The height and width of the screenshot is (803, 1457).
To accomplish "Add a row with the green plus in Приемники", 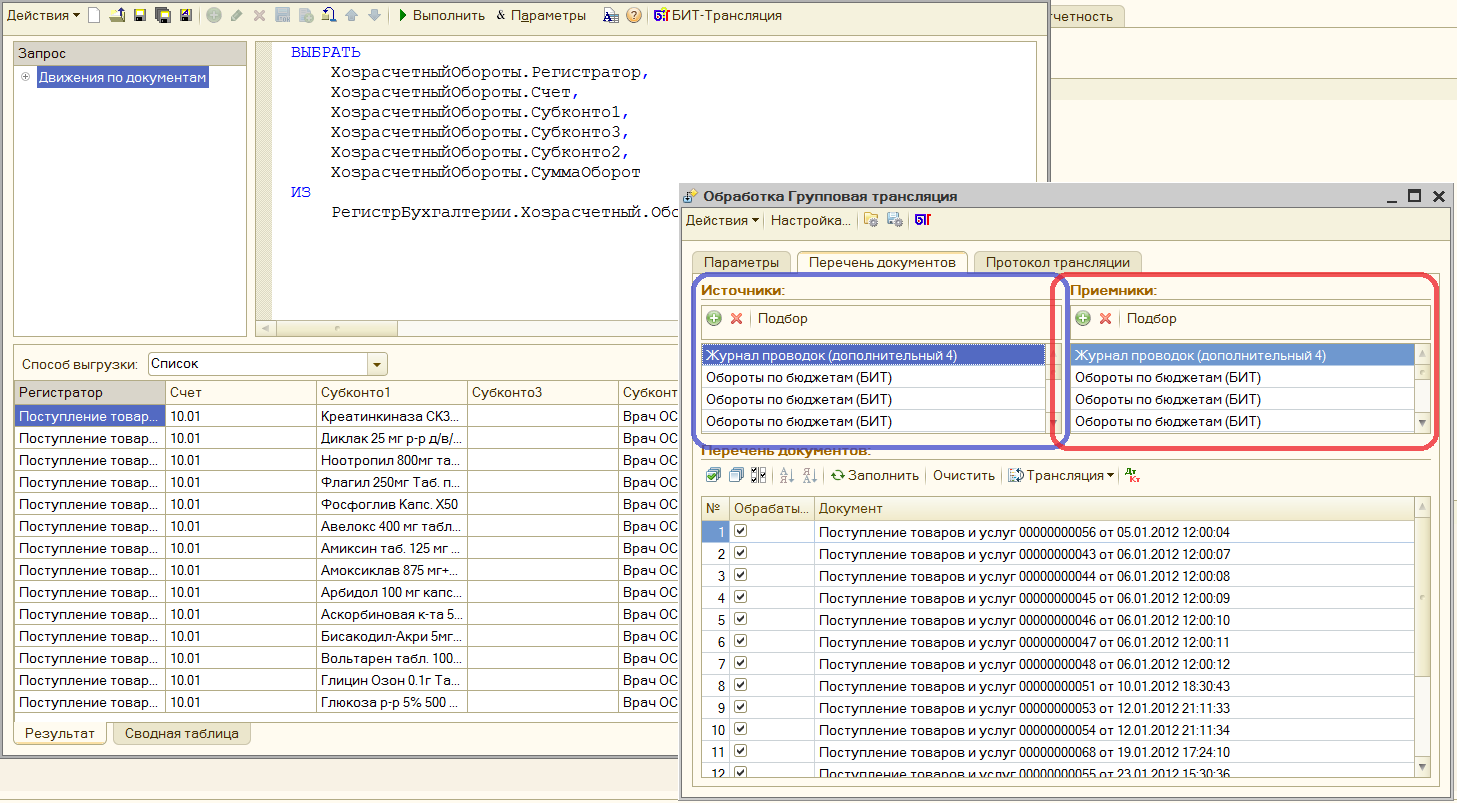I will 1083,318.
